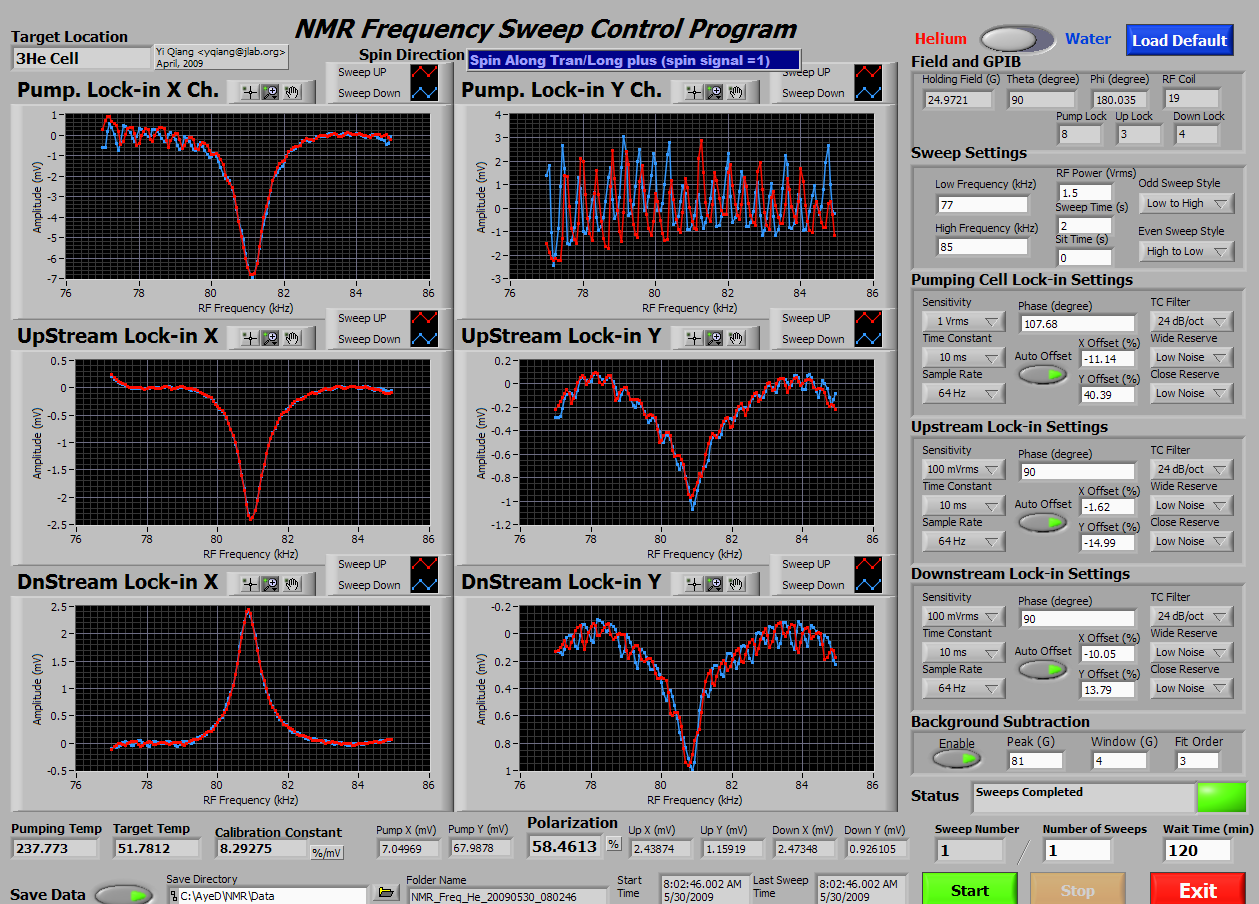Click Sweep UP red plot swatch of Pump X graph
Screen dimensions: 1259x904
(423, 72)
